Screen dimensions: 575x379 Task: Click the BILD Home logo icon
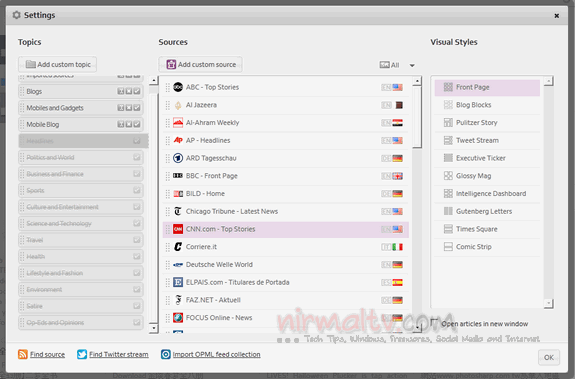pos(178,194)
